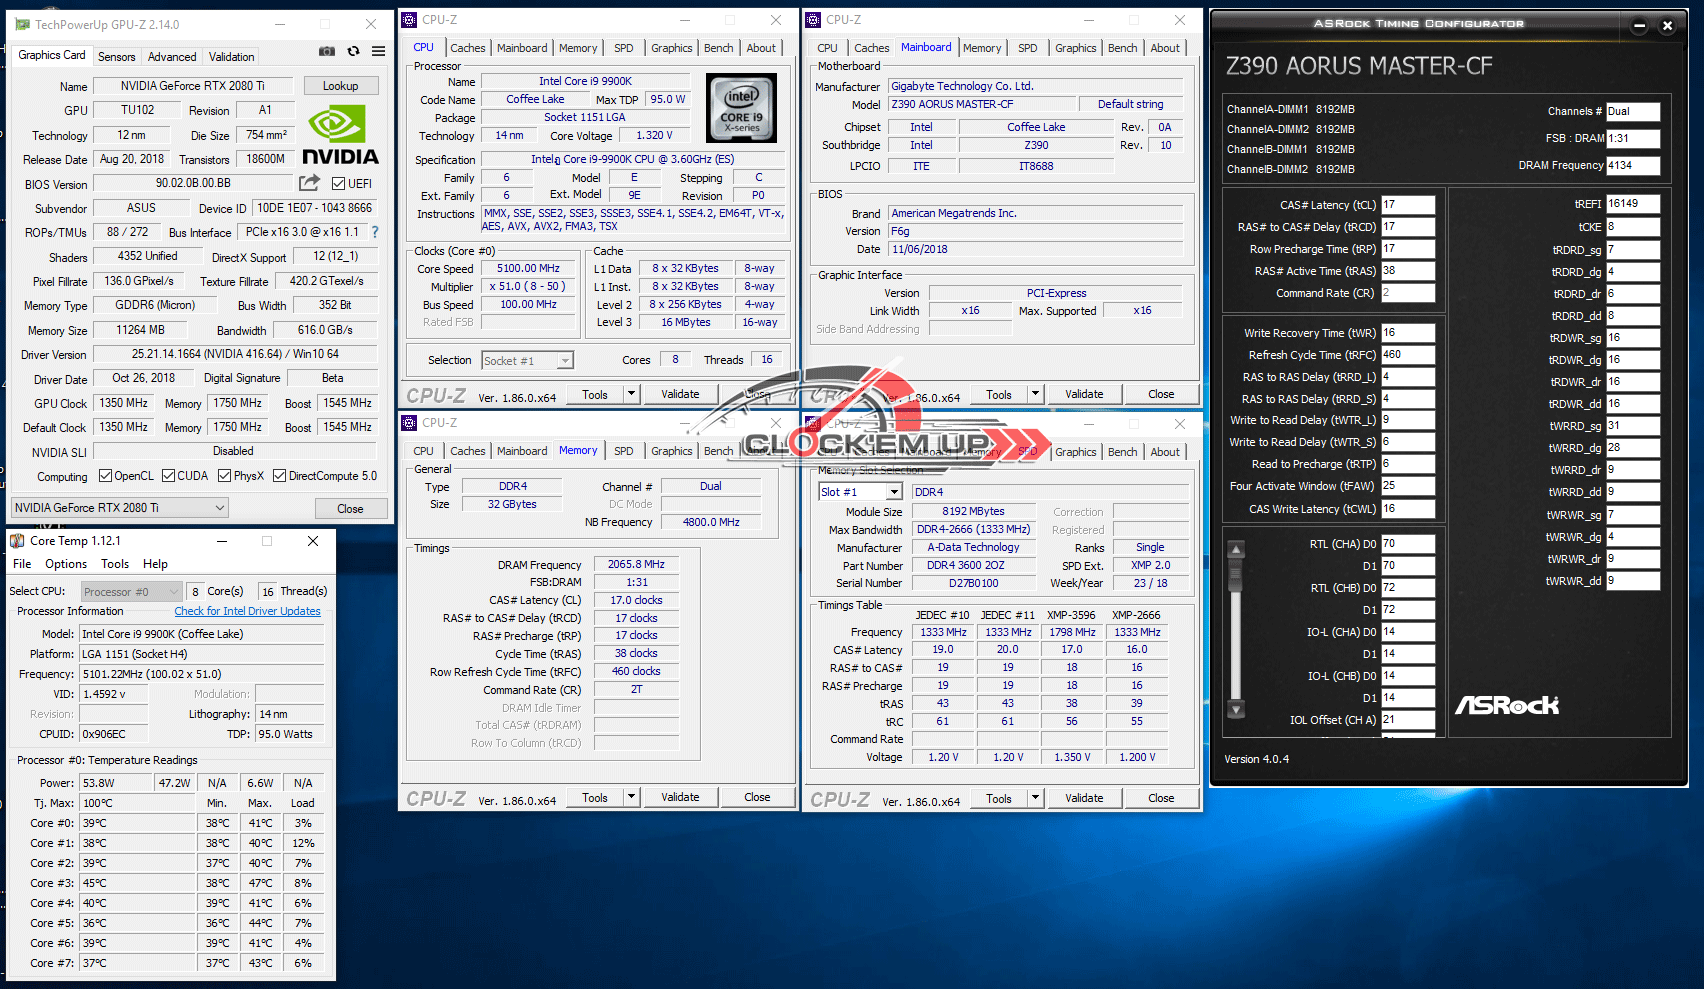Screen dimensions: 1704x989
Task: Open the Select CPU Processor #0 dropdown
Action: (x=131, y=592)
